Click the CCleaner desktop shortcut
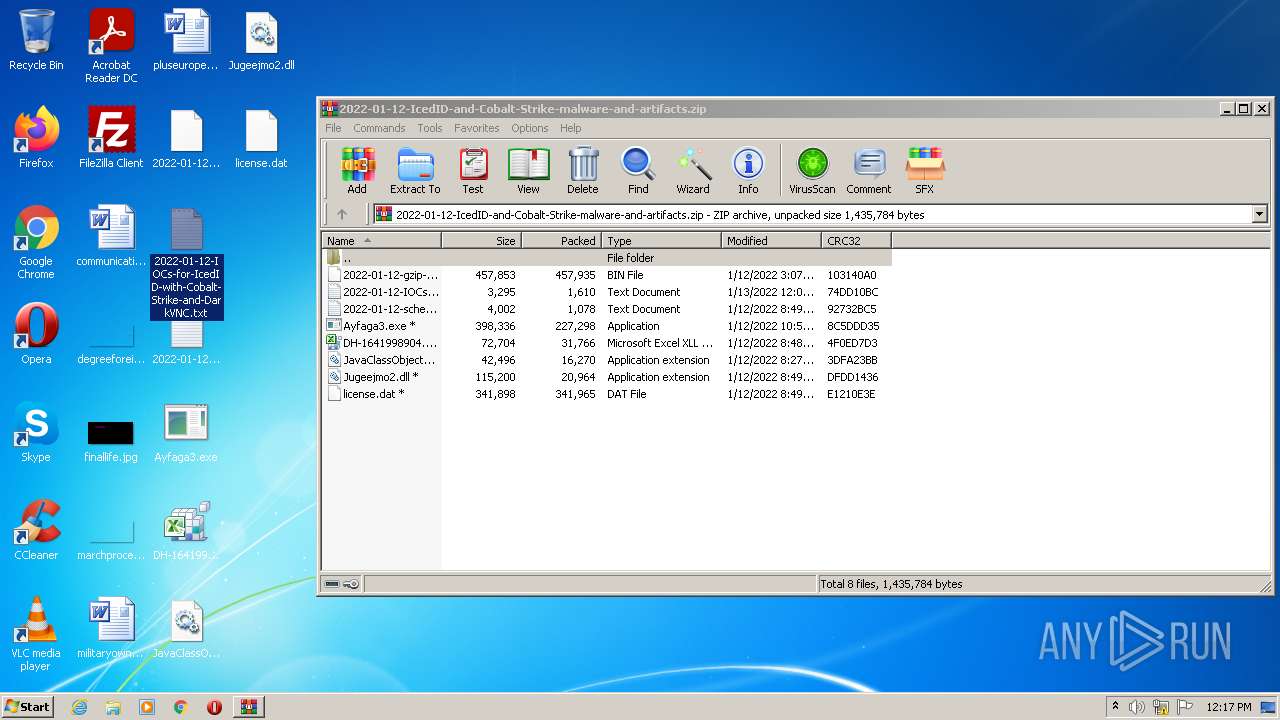Viewport: 1280px width, 720px height. pos(36,530)
